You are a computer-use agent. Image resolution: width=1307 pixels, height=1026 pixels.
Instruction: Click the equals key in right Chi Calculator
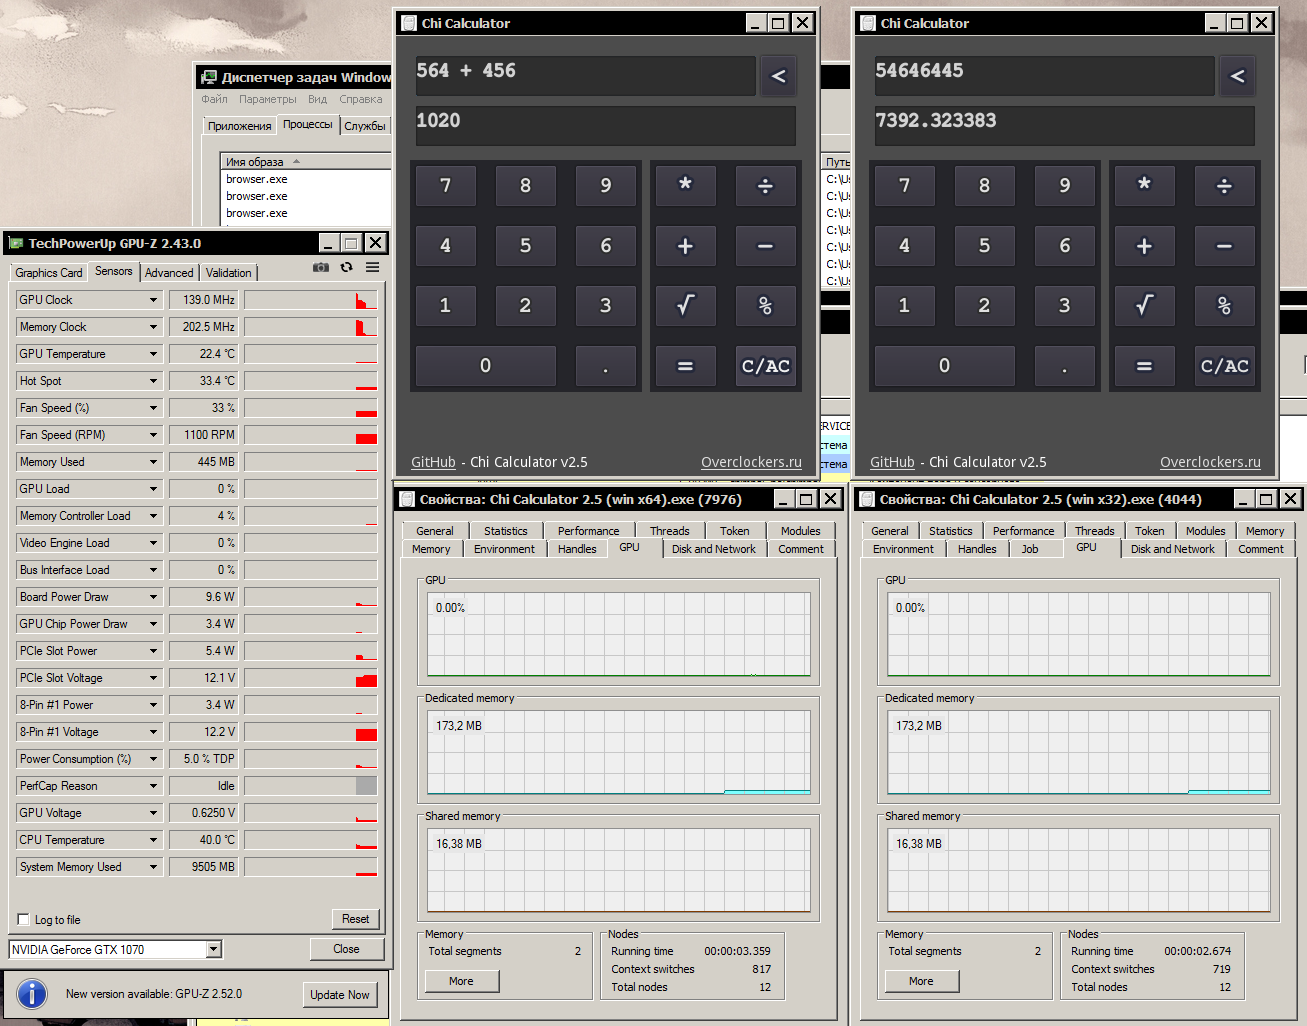(x=1144, y=366)
